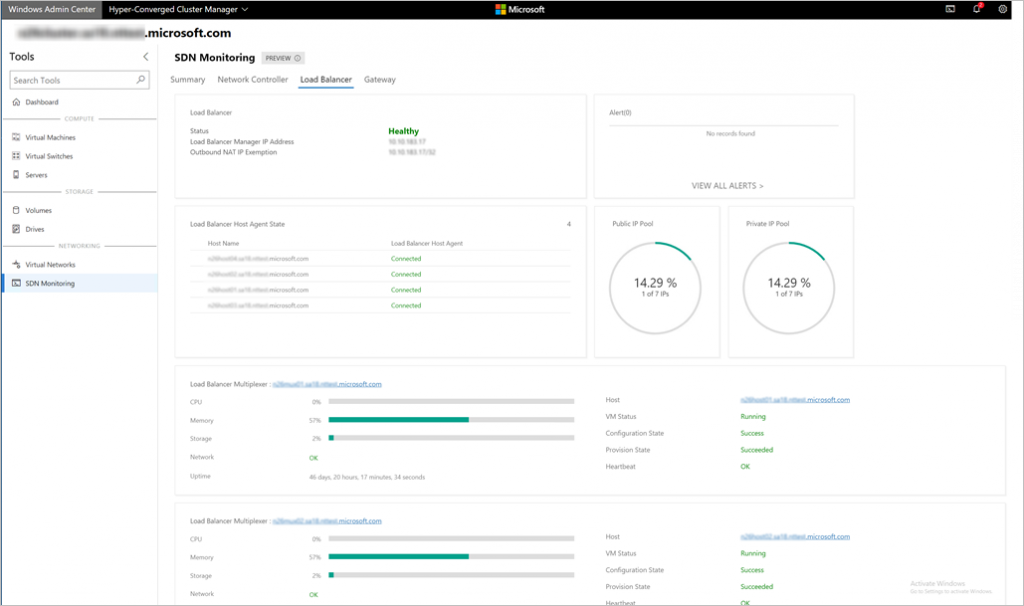The height and width of the screenshot is (606, 1024).
Task: Click the Volumes sidebar icon
Action: tap(16, 210)
